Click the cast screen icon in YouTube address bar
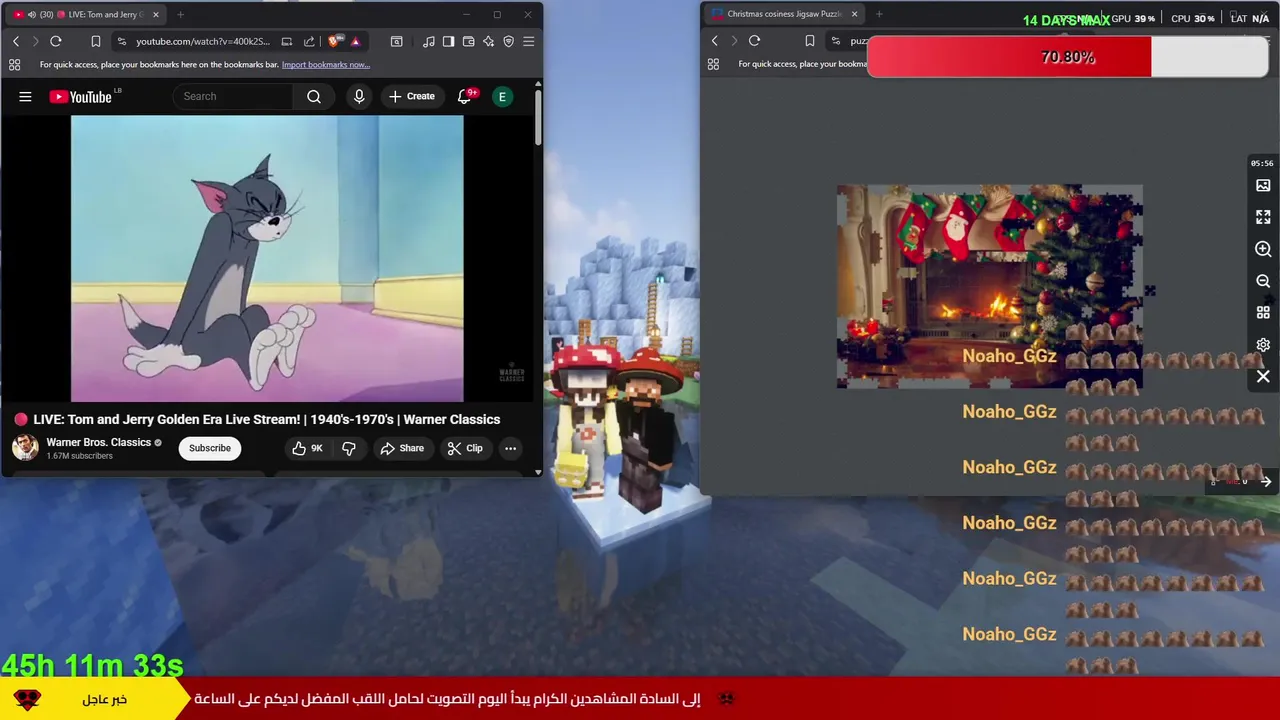The image size is (1280, 720). [287, 41]
